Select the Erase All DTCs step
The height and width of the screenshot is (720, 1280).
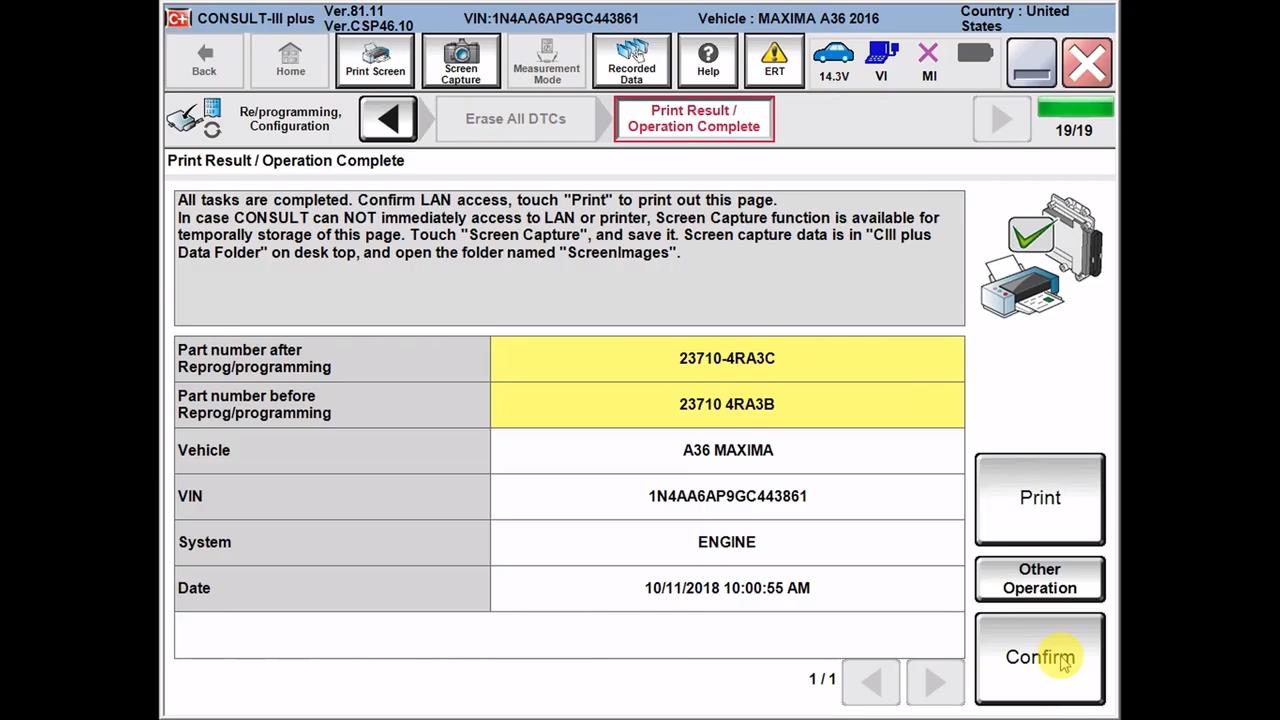516,119
